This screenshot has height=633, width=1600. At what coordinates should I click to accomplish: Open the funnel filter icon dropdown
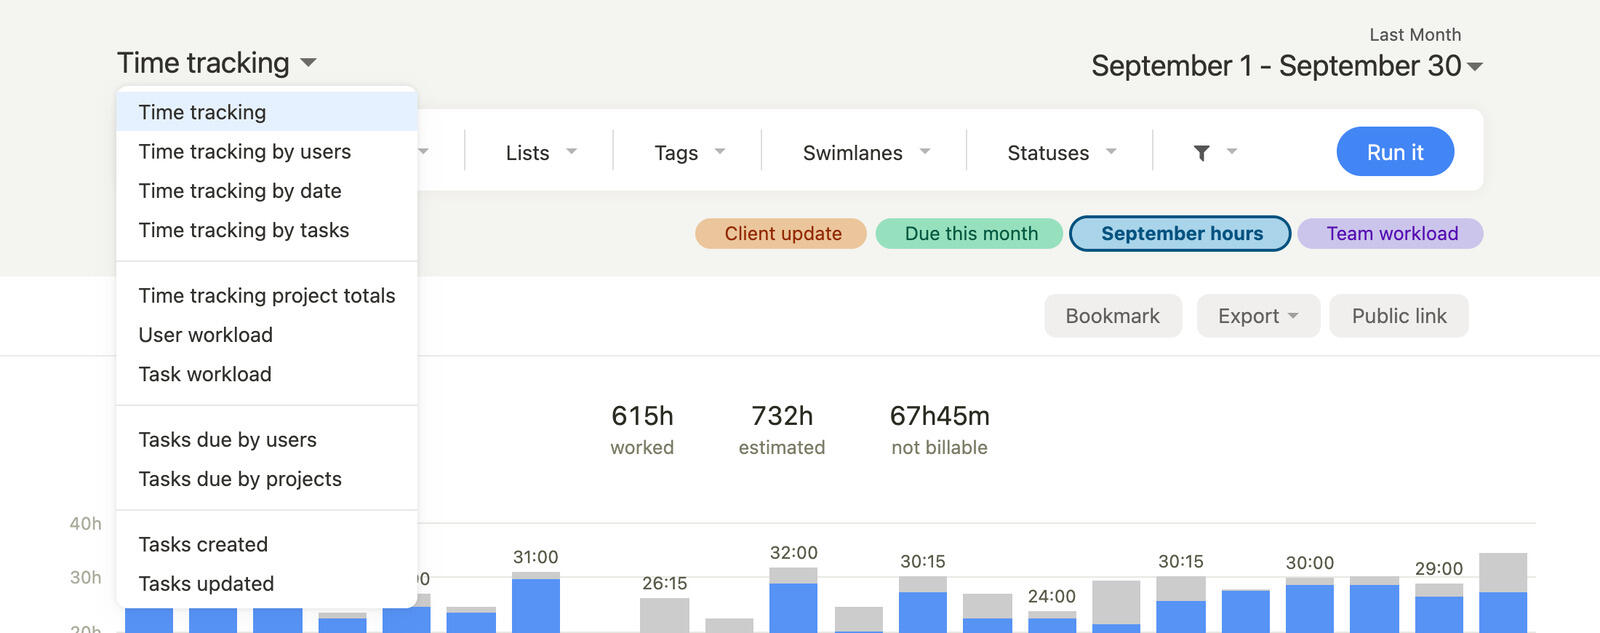pyautogui.click(x=1214, y=152)
